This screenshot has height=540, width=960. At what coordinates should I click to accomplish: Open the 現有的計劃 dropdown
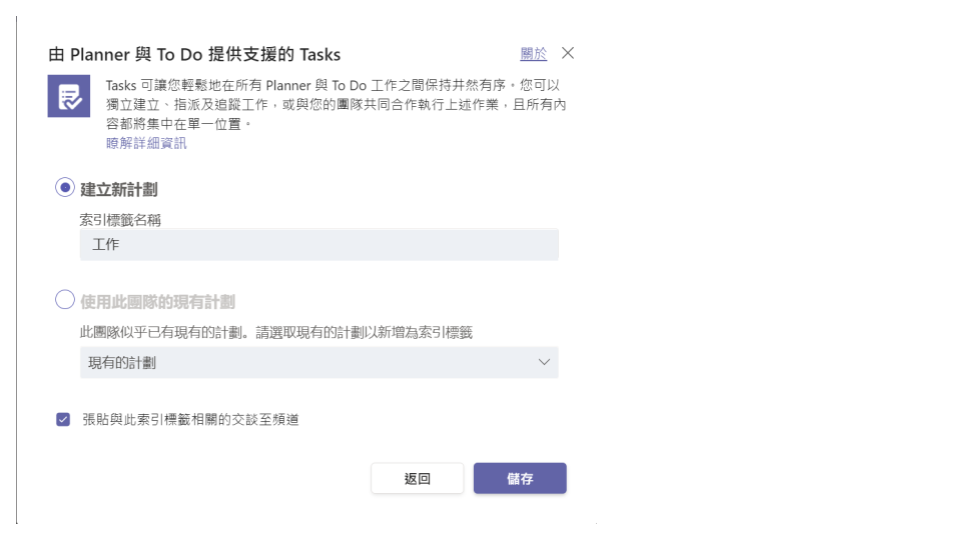(x=318, y=362)
